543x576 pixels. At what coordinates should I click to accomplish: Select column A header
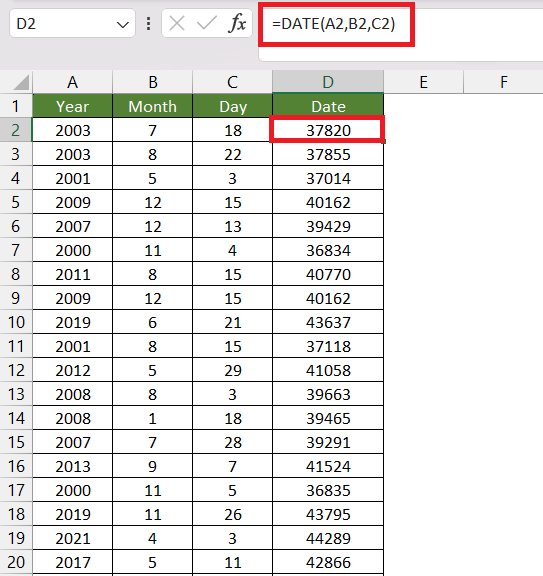click(73, 82)
